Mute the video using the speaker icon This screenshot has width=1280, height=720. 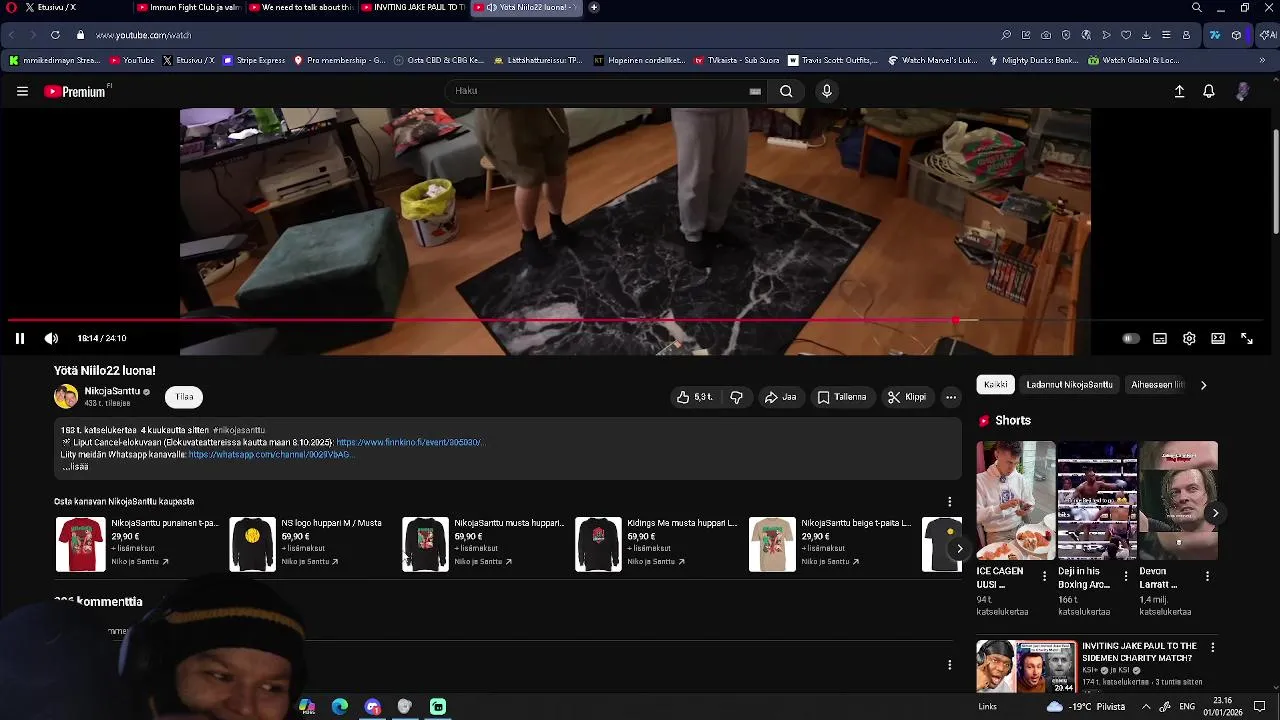[51, 339]
